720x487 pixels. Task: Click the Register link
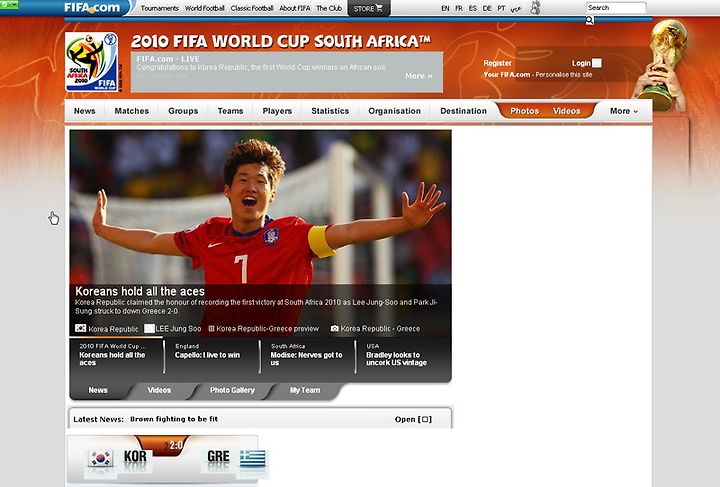(497, 63)
